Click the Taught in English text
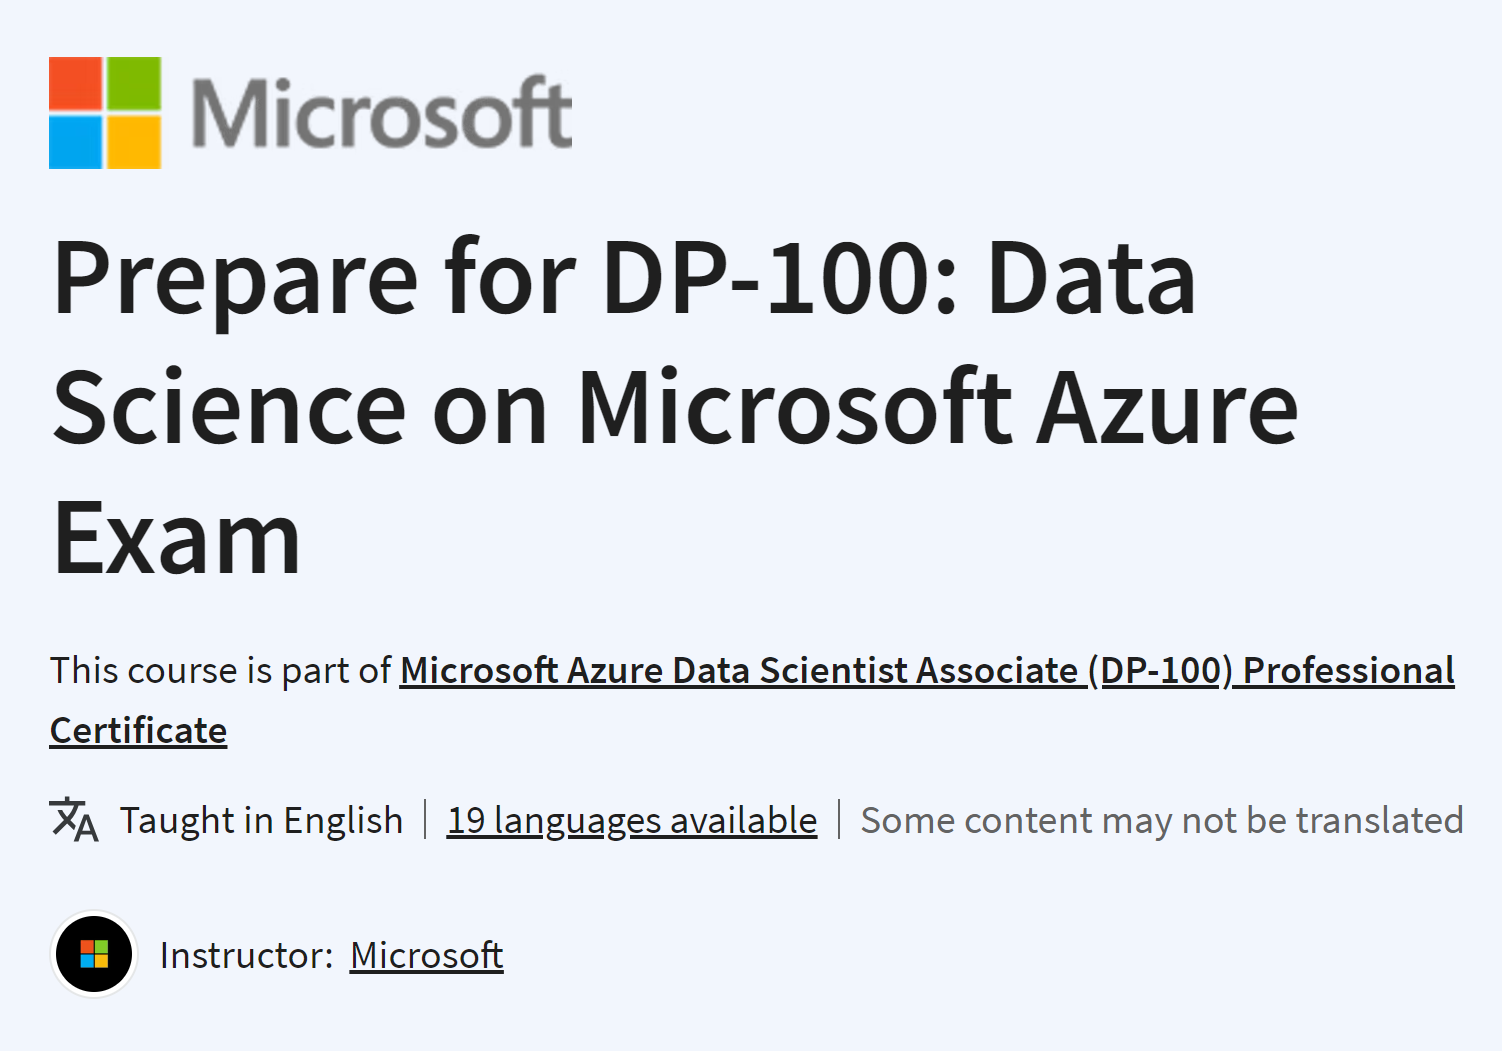This screenshot has height=1051, width=1502. pyautogui.click(x=262, y=820)
